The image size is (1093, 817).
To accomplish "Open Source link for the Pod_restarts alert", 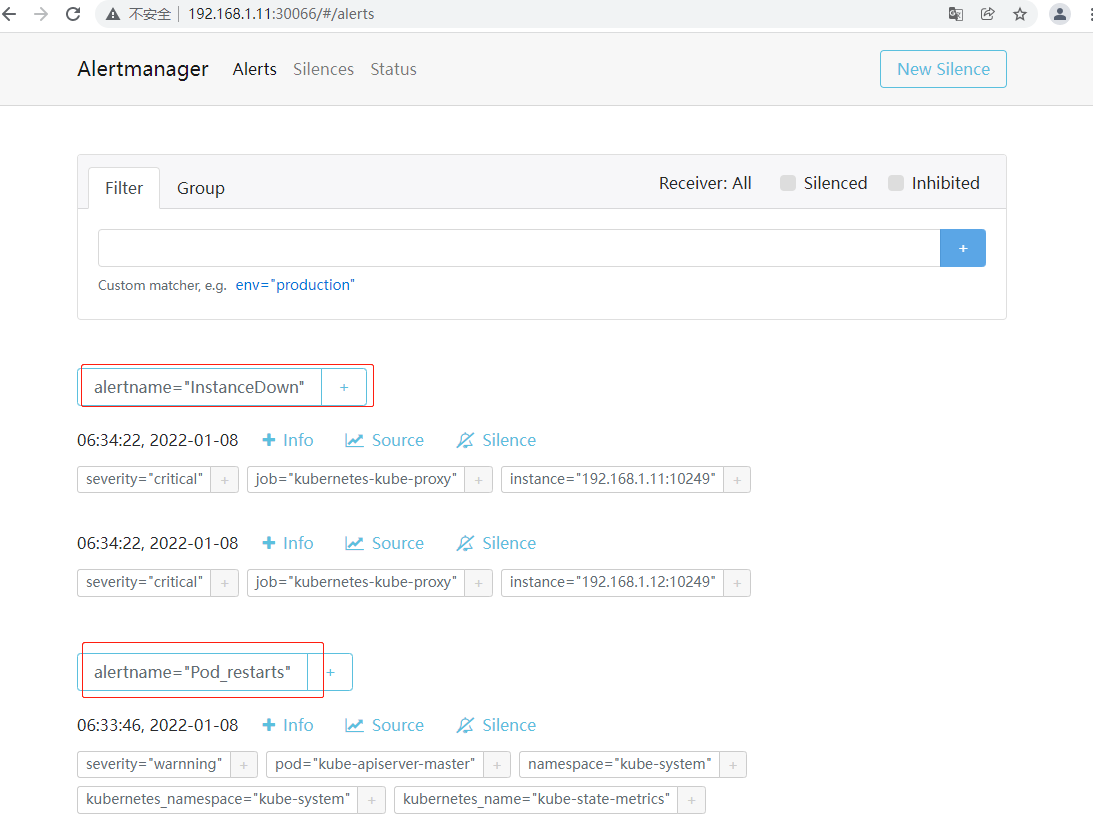I will pos(385,726).
